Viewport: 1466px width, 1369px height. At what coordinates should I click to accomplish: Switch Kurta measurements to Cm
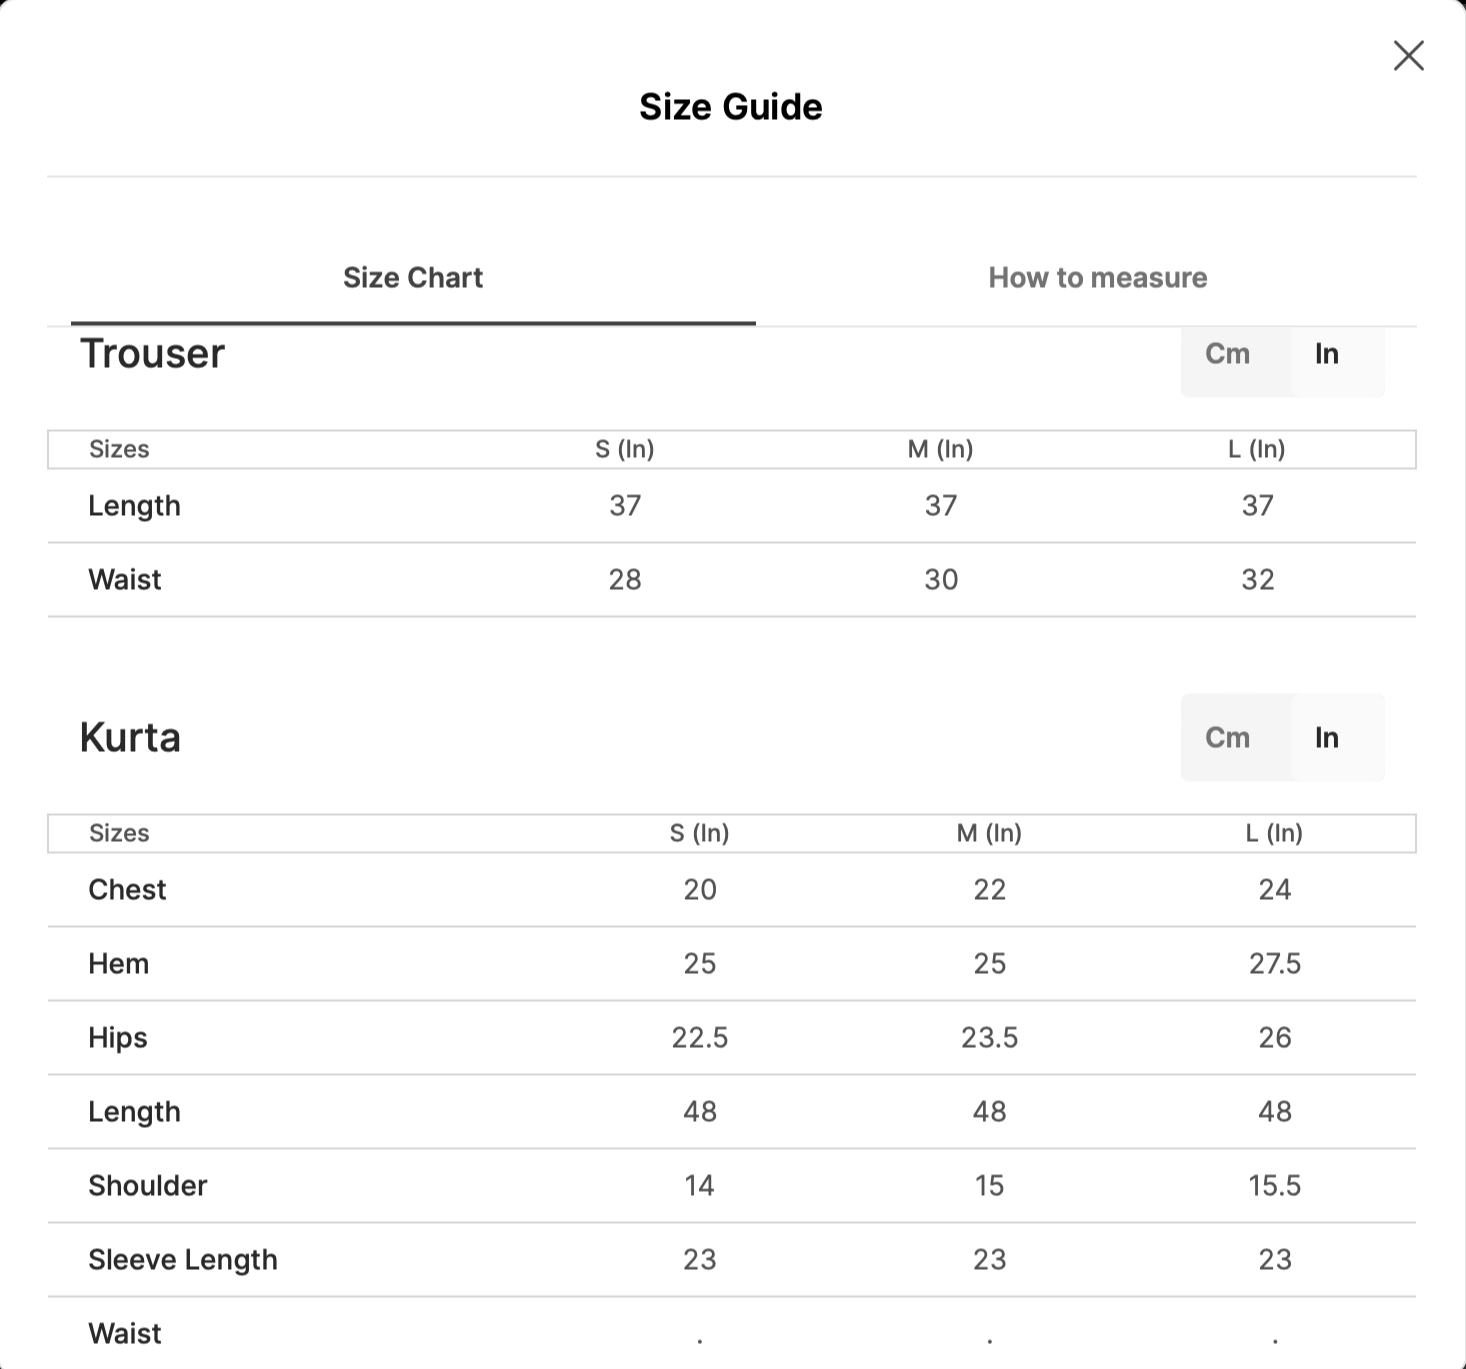pyautogui.click(x=1227, y=738)
